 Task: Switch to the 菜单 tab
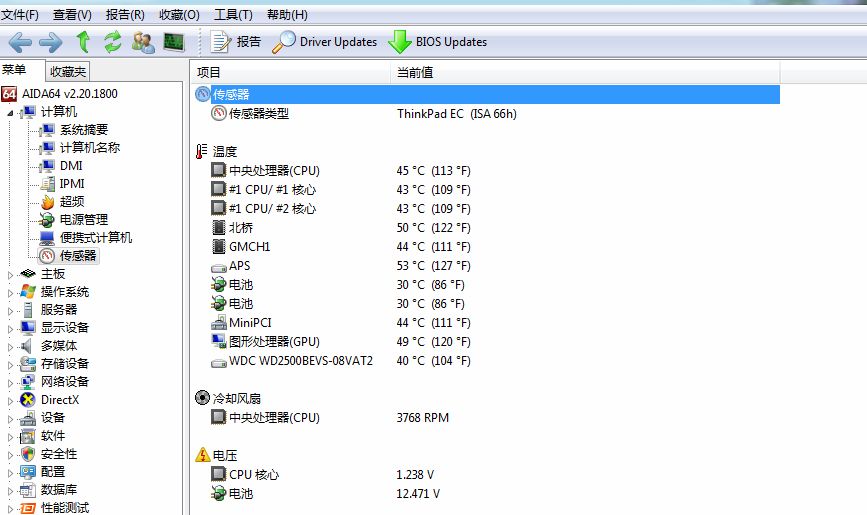click(x=14, y=70)
